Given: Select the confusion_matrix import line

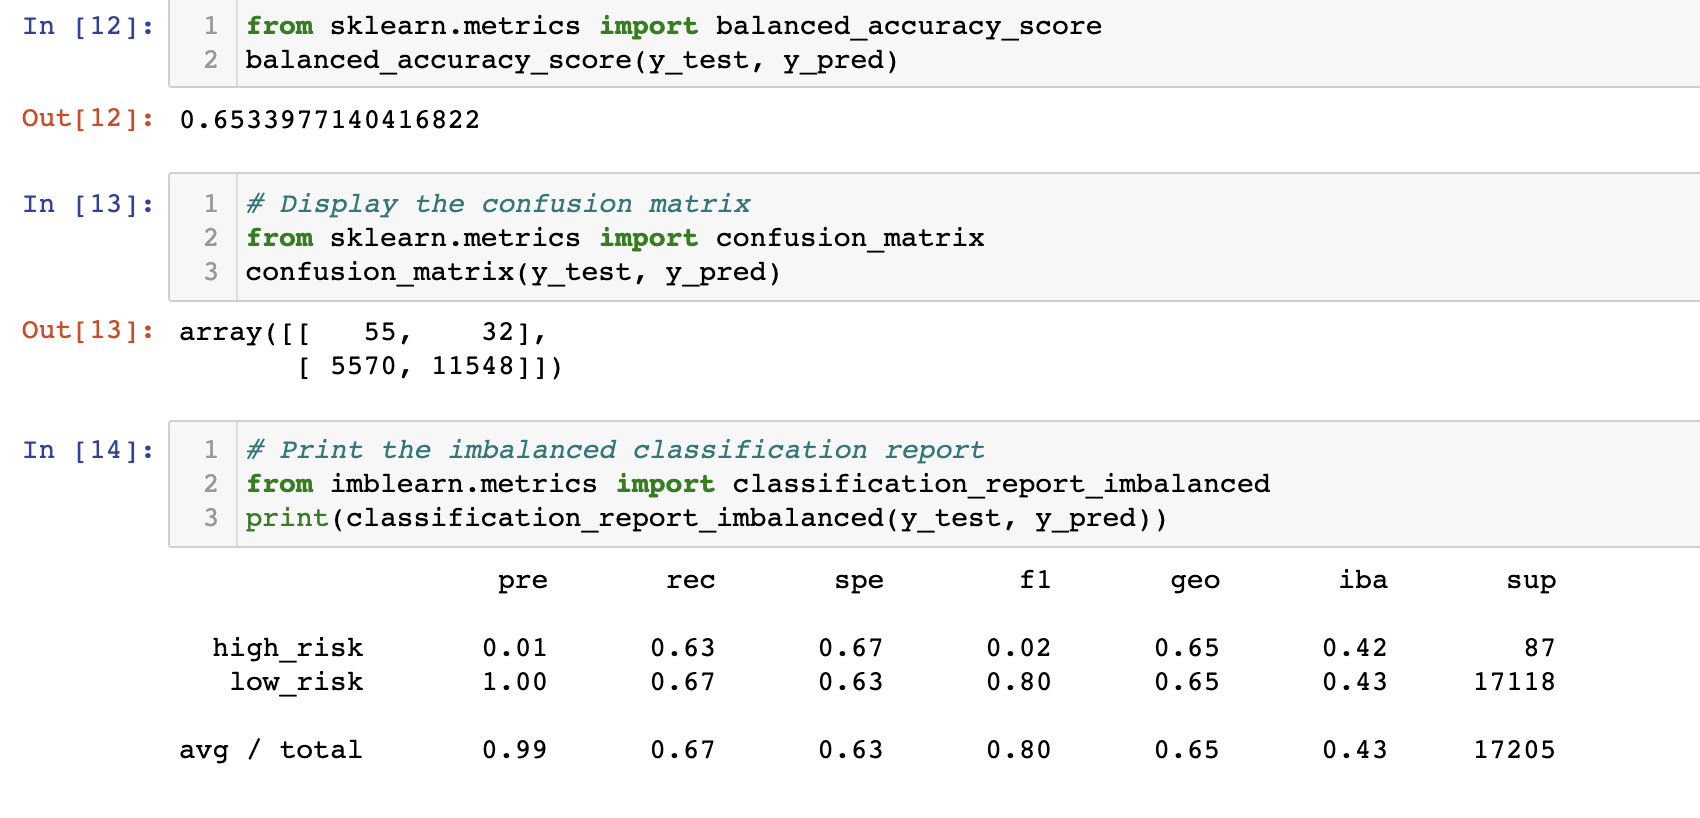Looking at the screenshot, I should coord(615,238).
